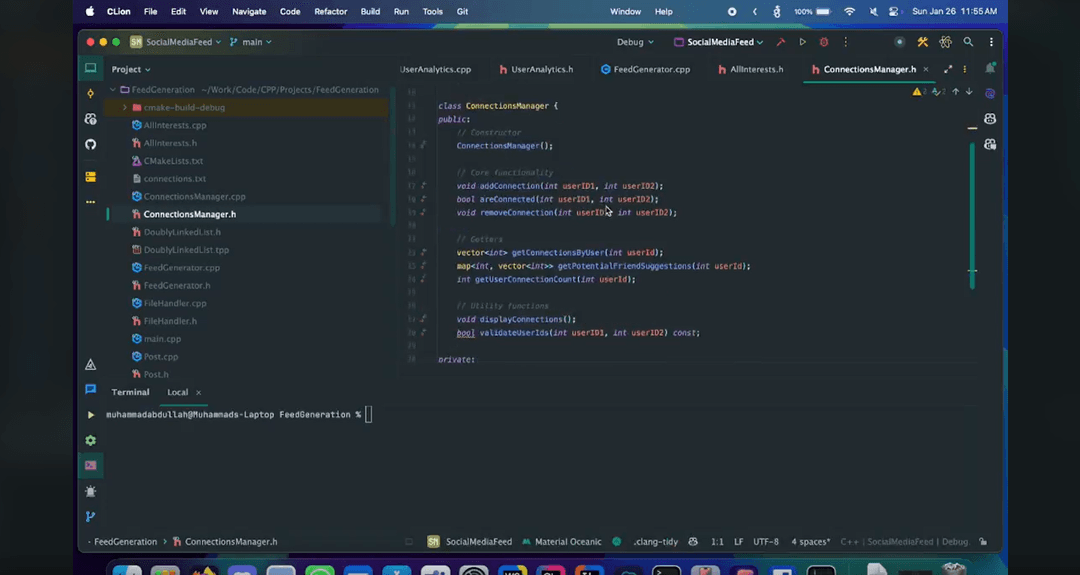
Task: Open the Messages chat bubble sidebar icon
Action: tap(90, 389)
